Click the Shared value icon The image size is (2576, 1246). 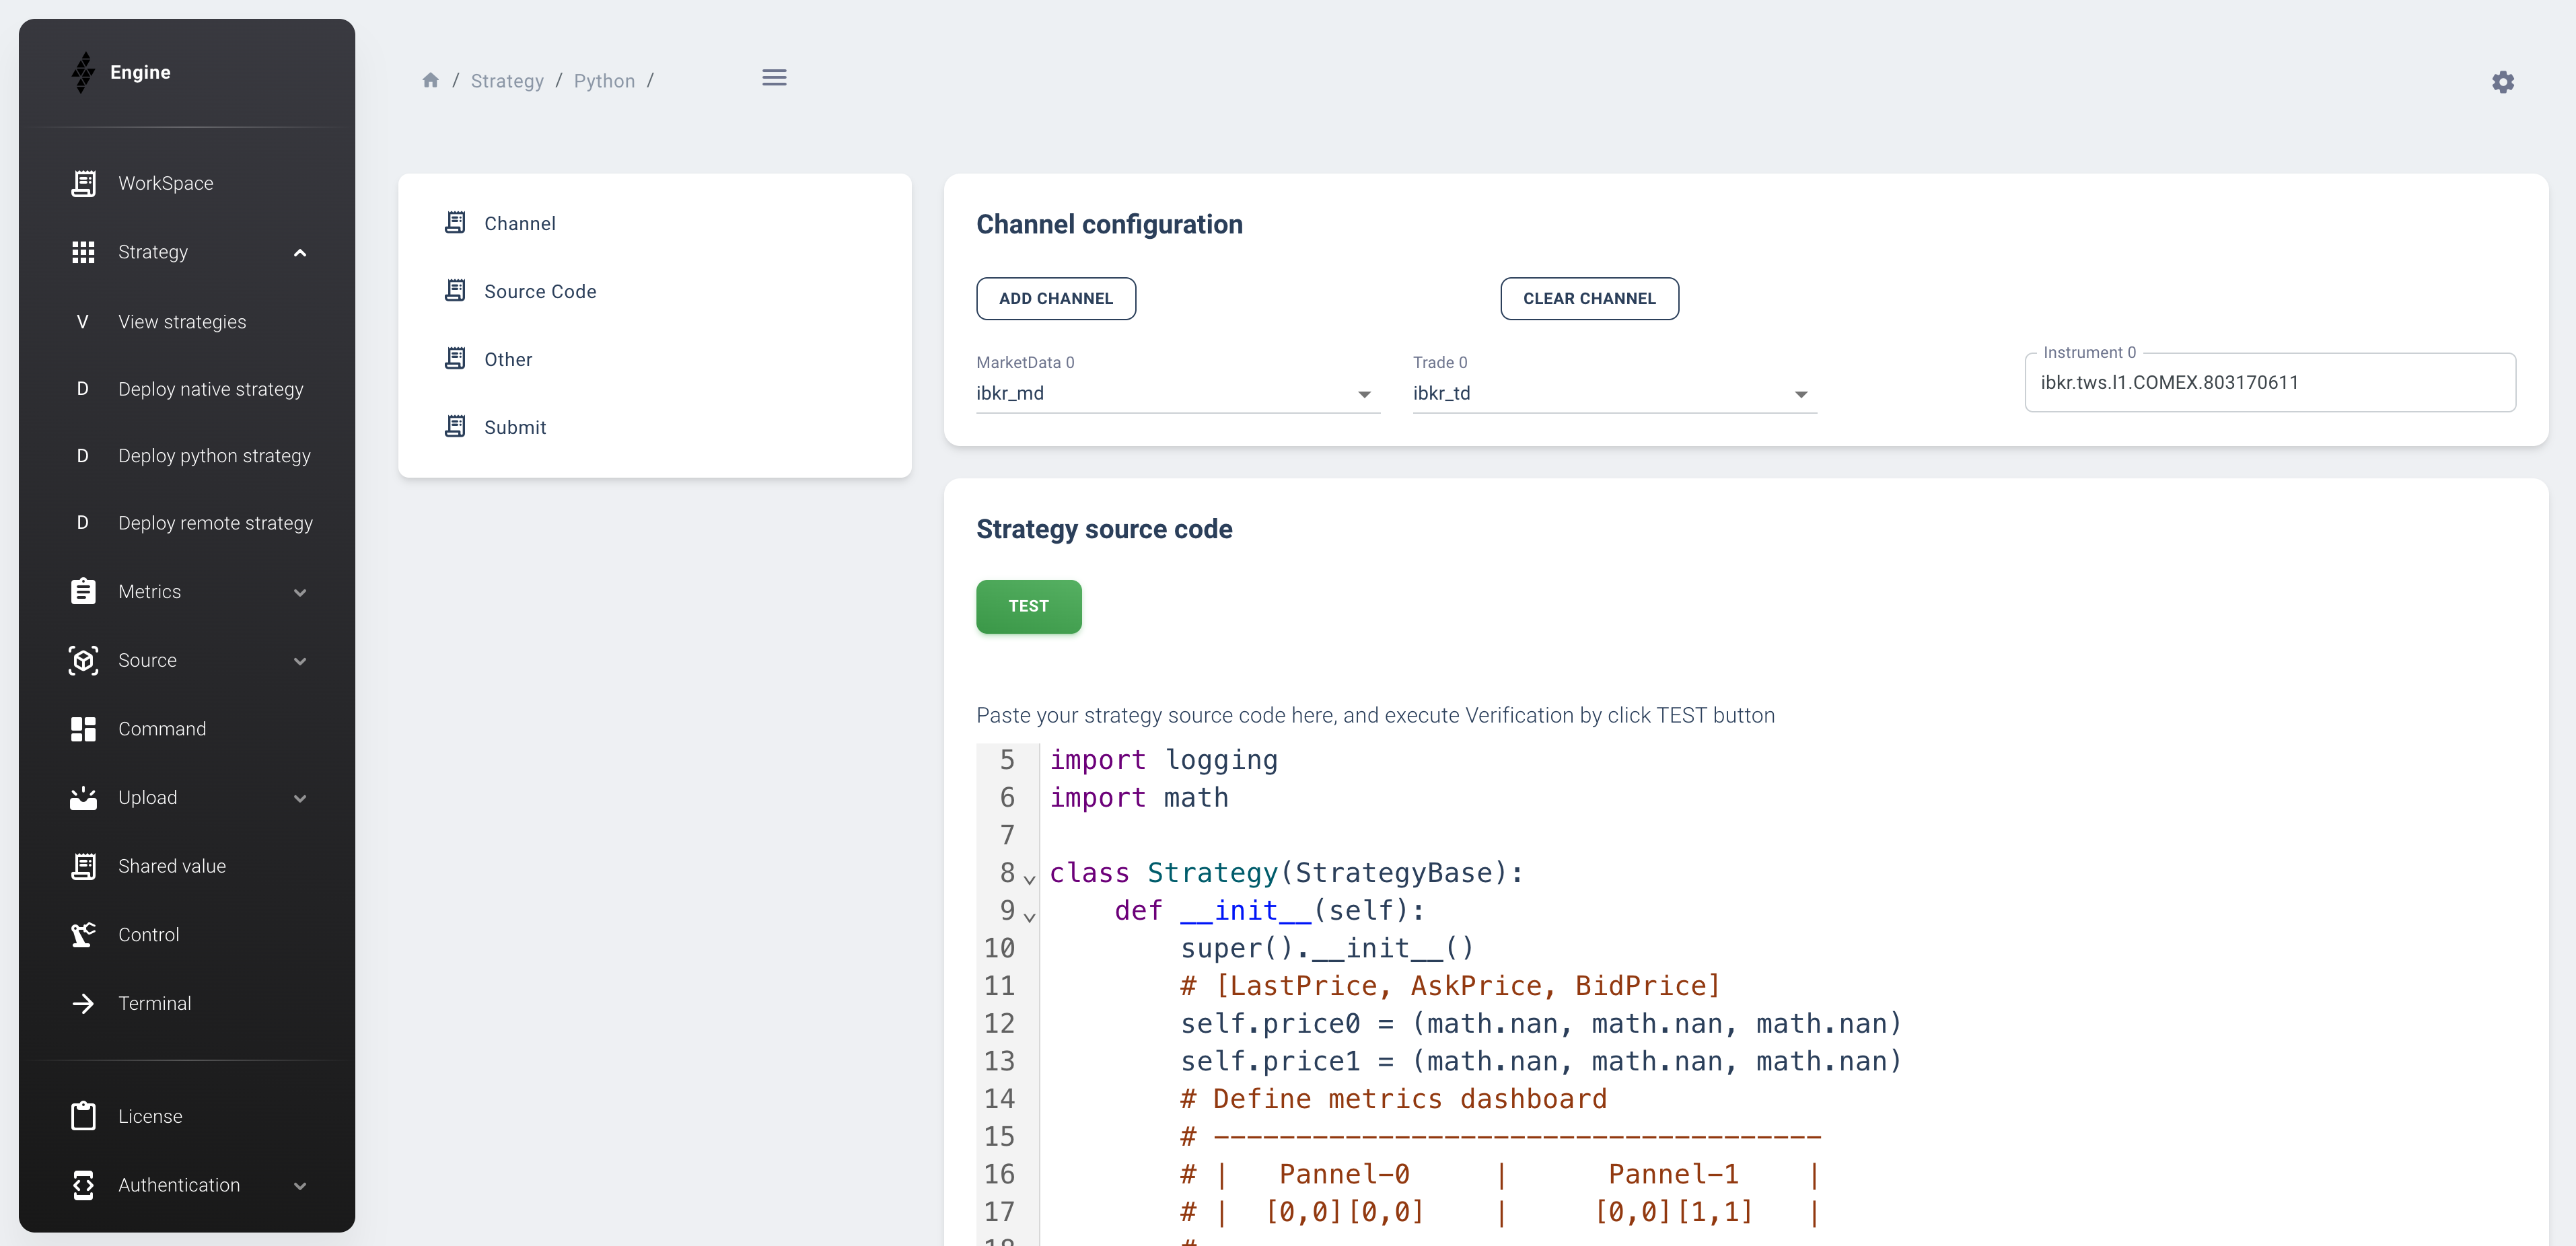tap(83, 866)
